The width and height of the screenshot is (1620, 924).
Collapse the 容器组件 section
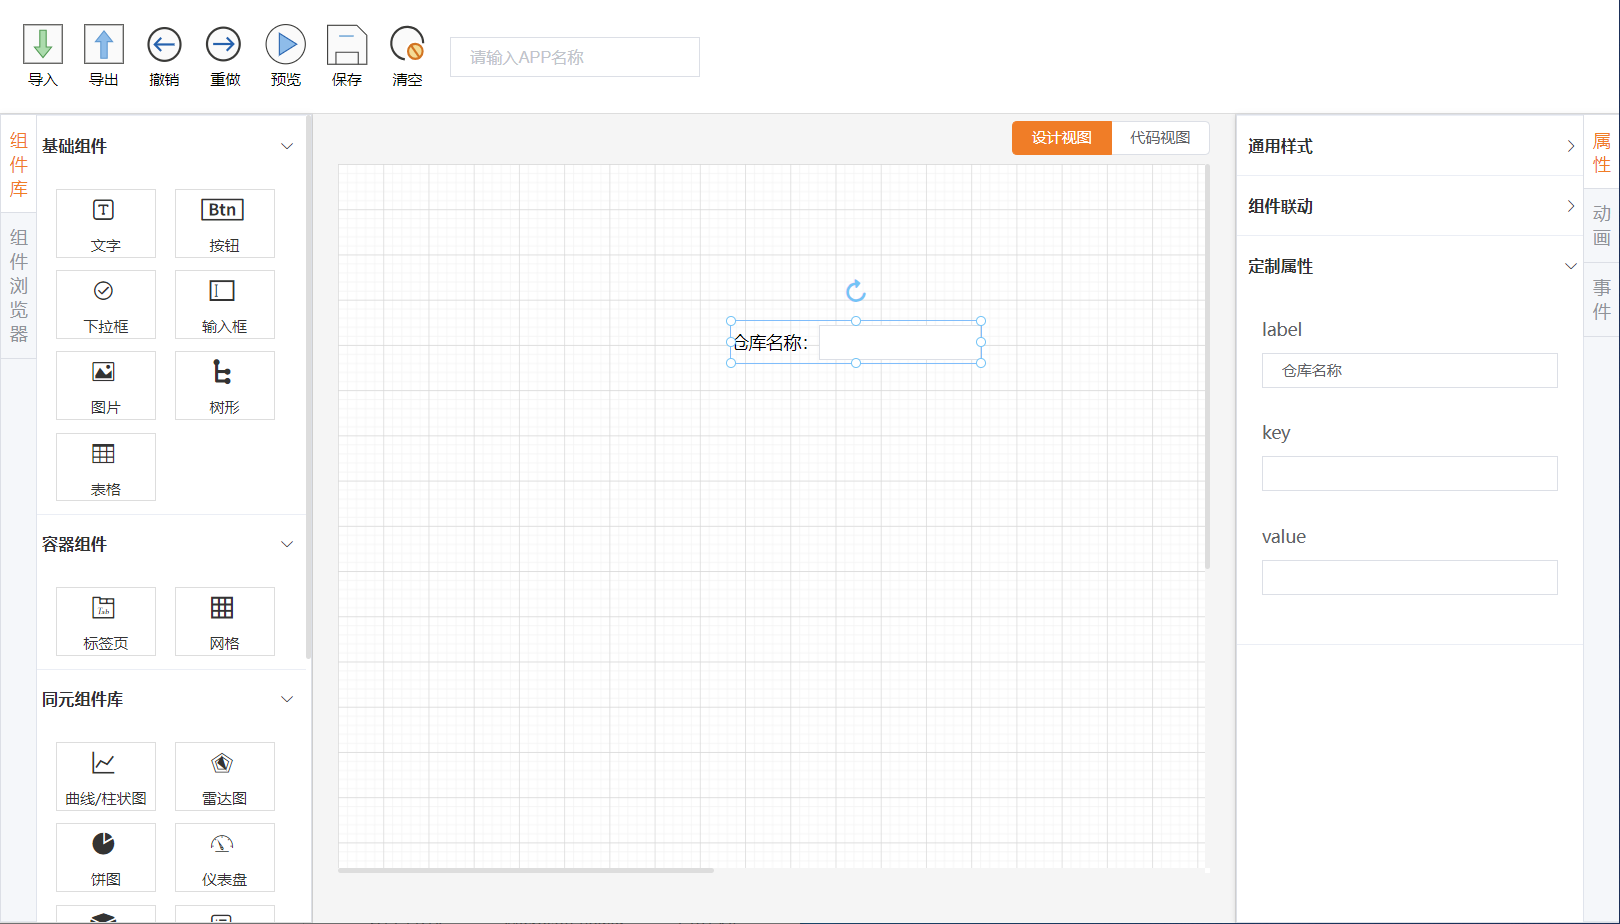pyautogui.click(x=287, y=544)
